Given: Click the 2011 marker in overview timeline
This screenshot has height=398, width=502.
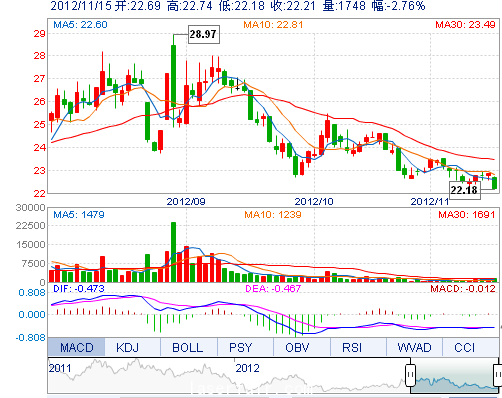Looking at the screenshot, I should [x=60, y=368].
